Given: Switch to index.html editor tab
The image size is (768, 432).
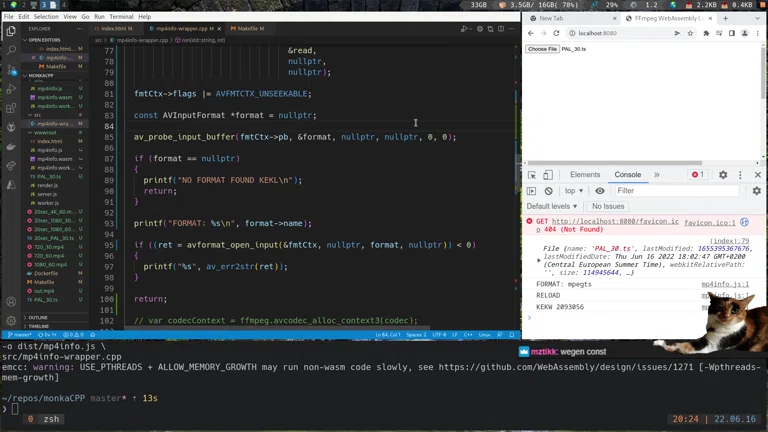Looking at the screenshot, I should point(116,29).
